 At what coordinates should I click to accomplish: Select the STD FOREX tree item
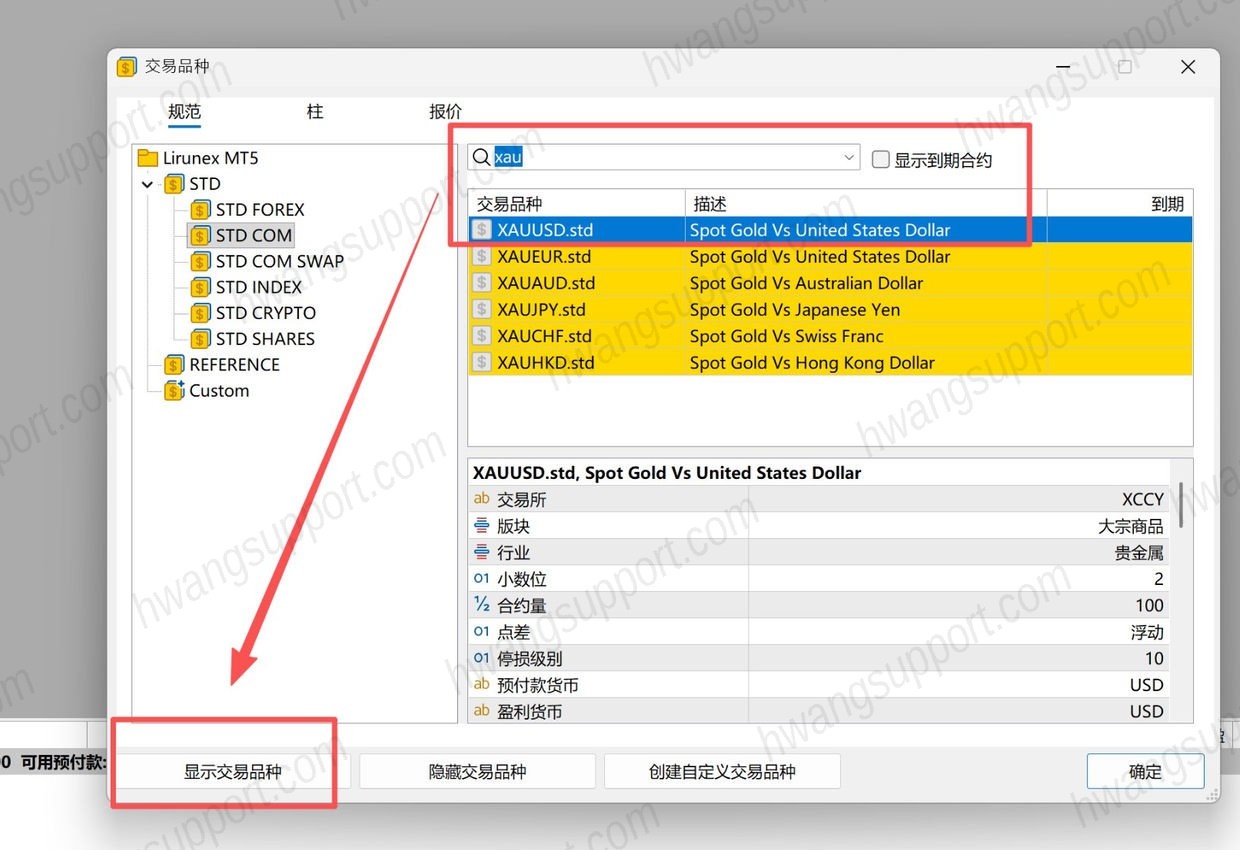click(x=260, y=210)
